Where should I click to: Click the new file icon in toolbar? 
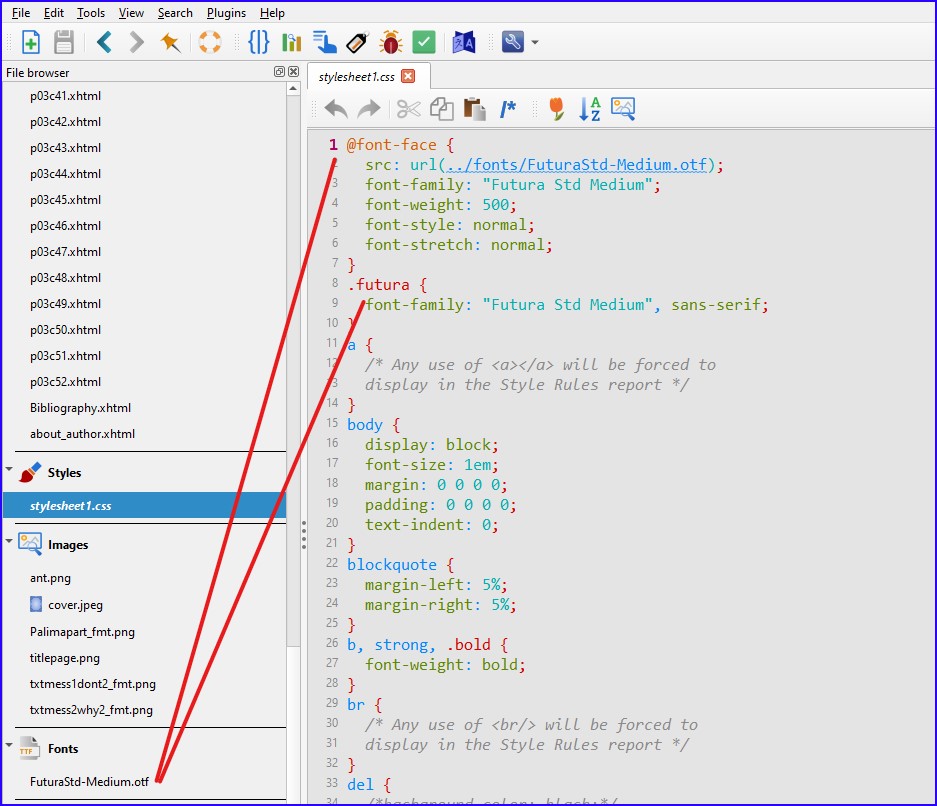[x=31, y=42]
